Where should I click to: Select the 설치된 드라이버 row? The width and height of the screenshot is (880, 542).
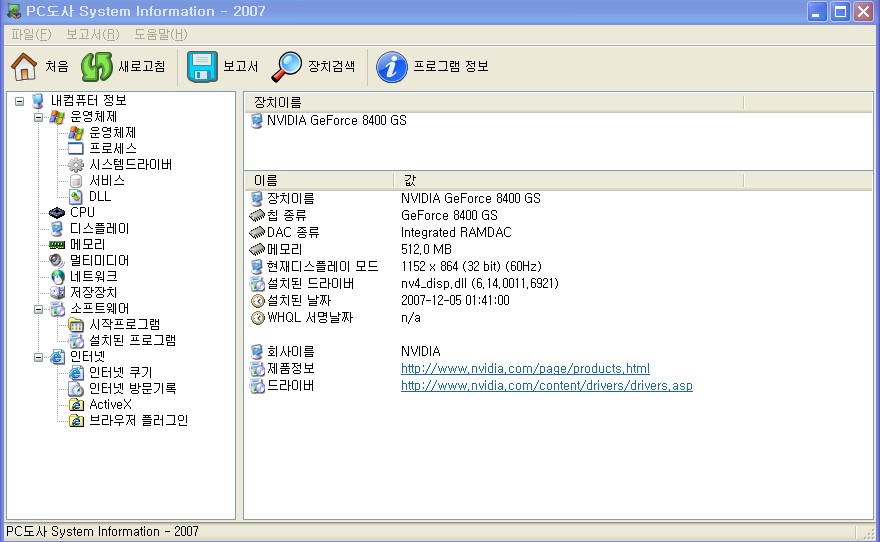point(558,283)
